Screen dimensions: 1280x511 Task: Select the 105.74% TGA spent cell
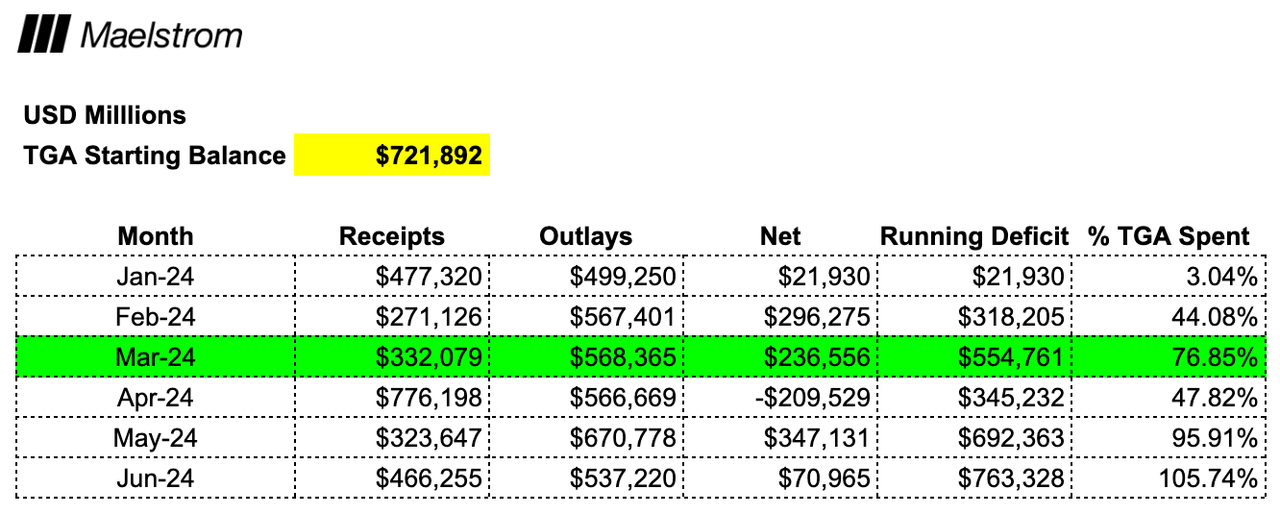coord(1168,478)
